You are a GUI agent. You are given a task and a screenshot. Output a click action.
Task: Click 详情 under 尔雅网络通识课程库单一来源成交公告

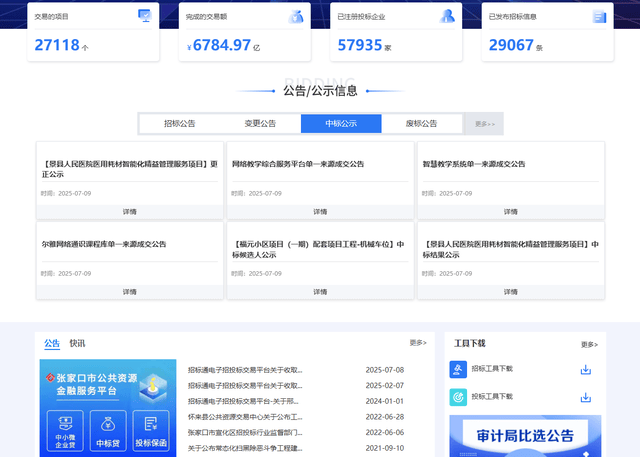[130, 292]
